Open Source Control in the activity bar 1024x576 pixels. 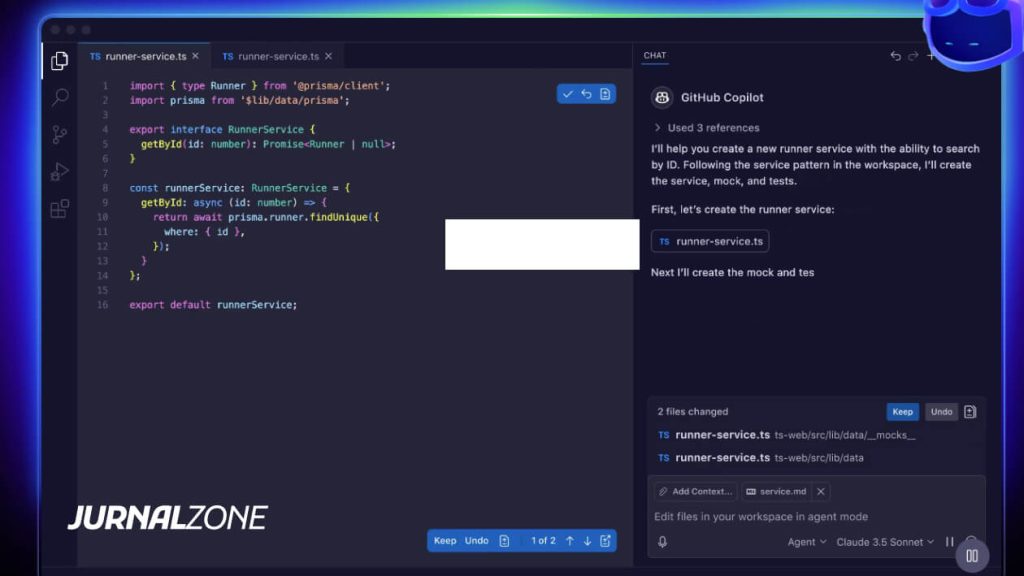pyautogui.click(x=59, y=134)
